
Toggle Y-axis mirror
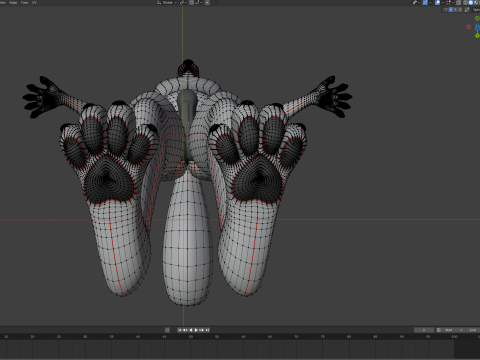click(x=455, y=10)
